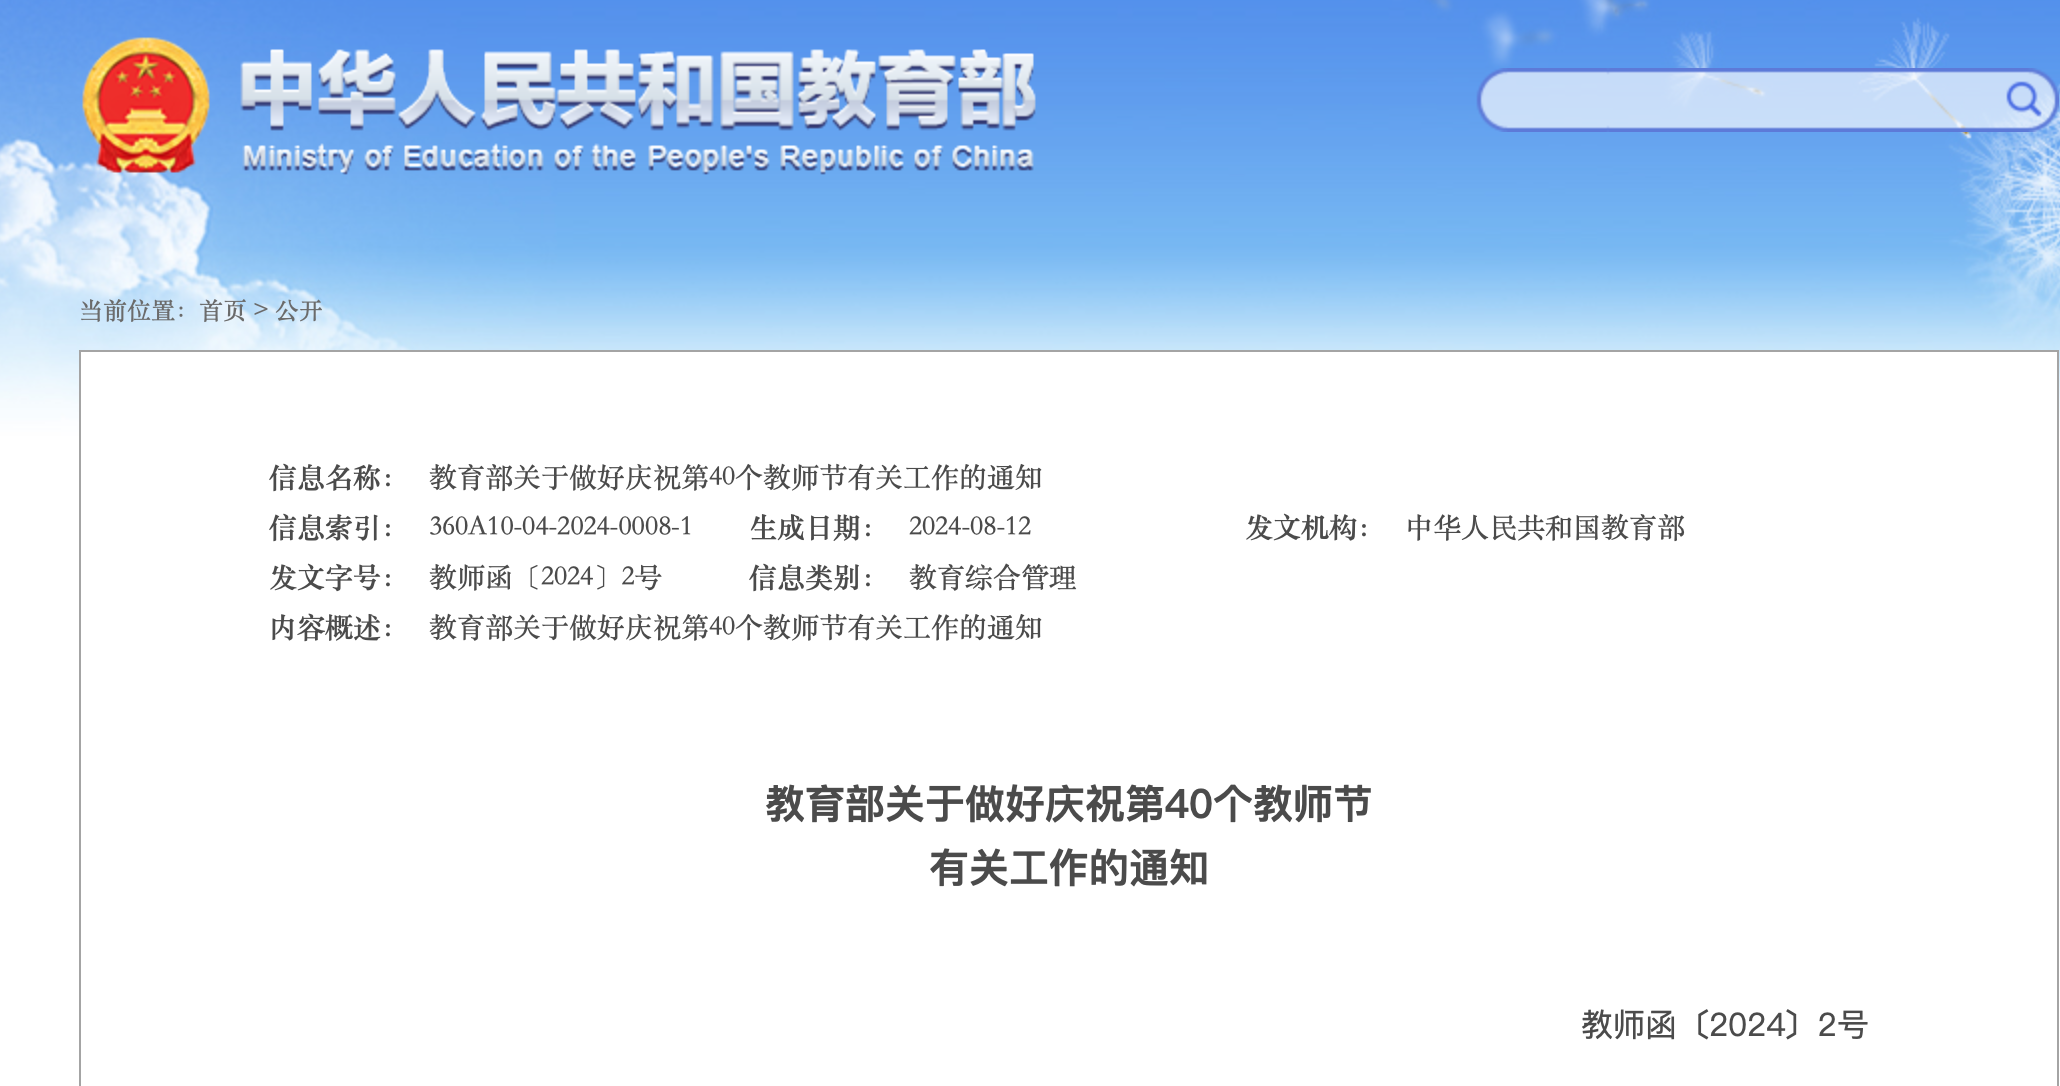
Task: Click the 信息名称 notice title text
Action: pyautogui.click(x=735, y=477)
